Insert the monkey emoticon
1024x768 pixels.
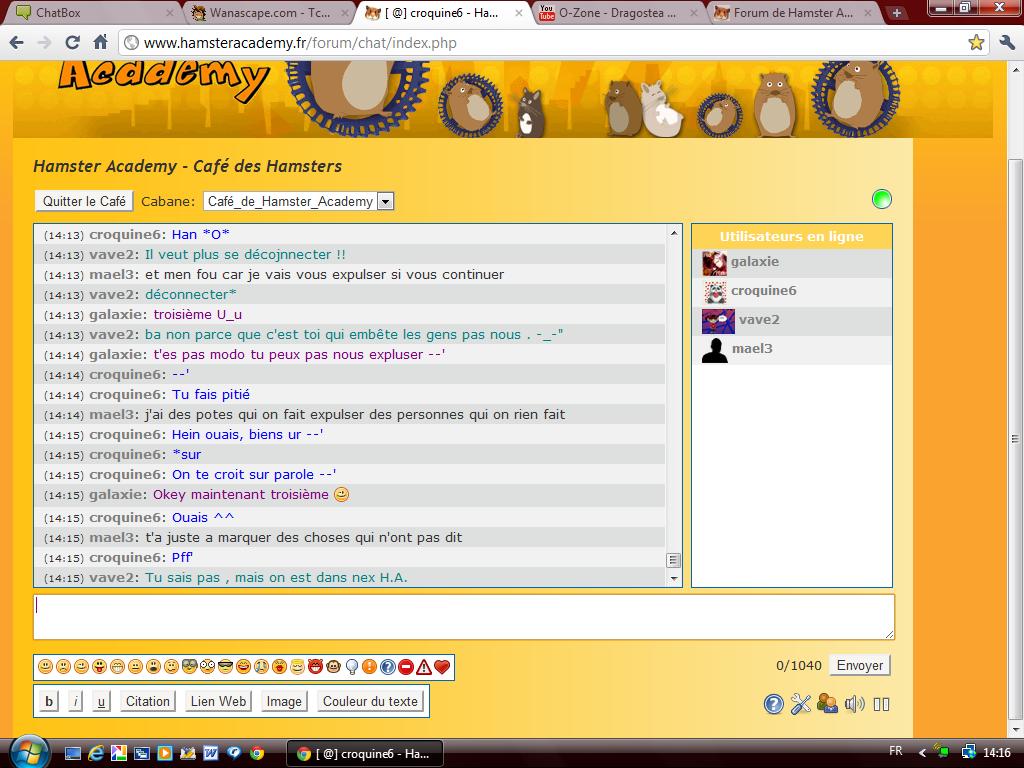click(334, 667)
